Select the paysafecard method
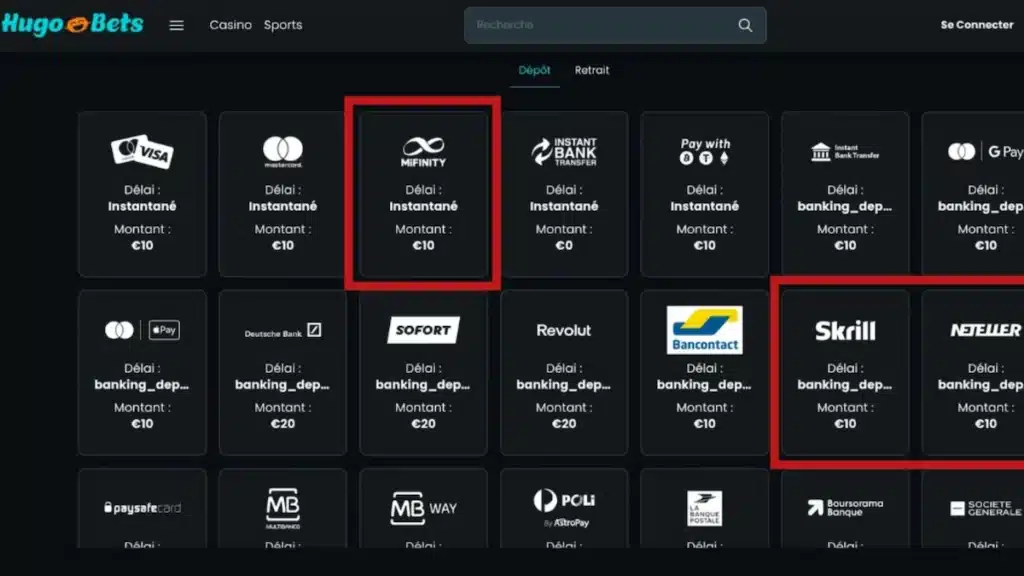The width and height of the screenshot is (1024, 576). click(x=142, y=509)
